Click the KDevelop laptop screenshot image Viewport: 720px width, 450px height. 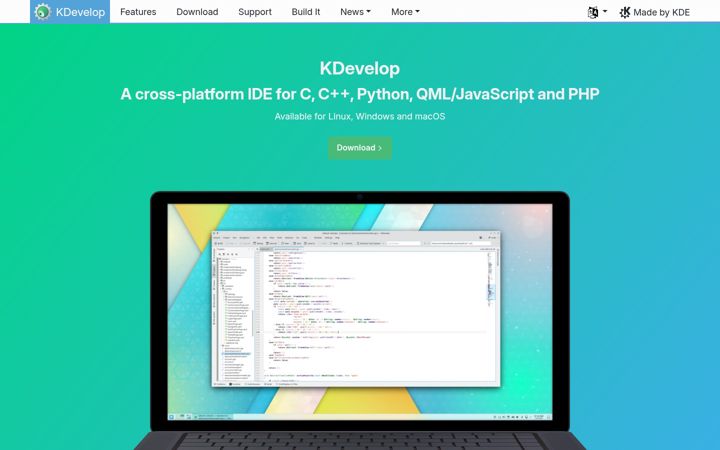pos(360,321)
